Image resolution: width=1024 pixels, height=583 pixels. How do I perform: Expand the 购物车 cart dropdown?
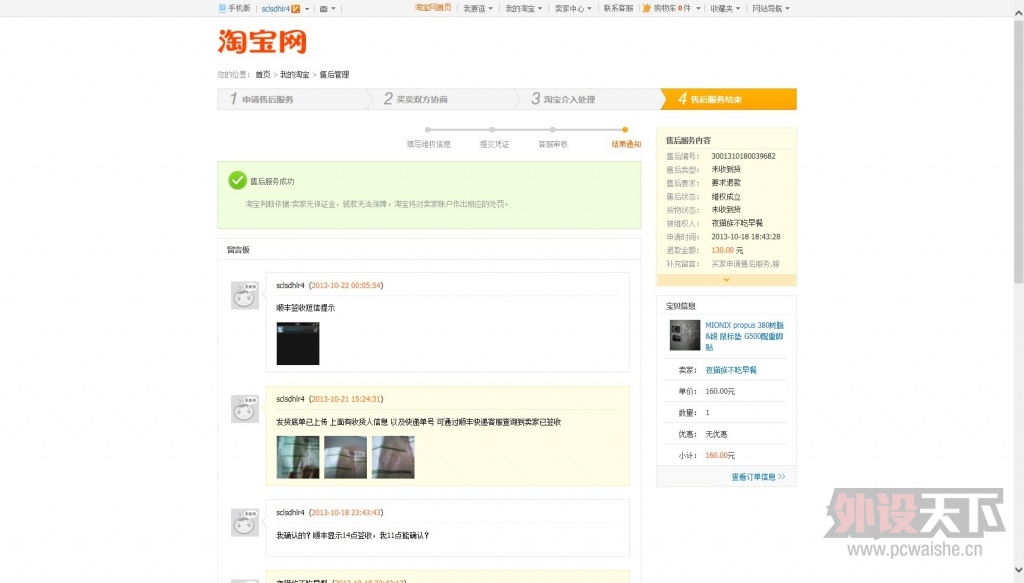coord(698,9)
